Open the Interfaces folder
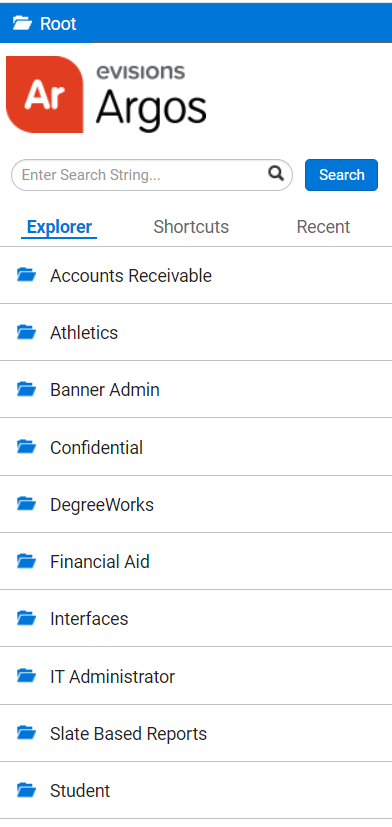Screen dimensions: 392x827 (x=196, y=618)
